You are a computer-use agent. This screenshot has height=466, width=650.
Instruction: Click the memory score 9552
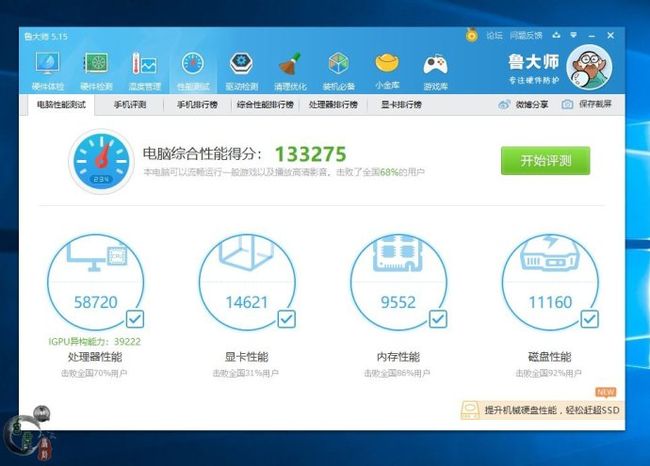[398, 302]
